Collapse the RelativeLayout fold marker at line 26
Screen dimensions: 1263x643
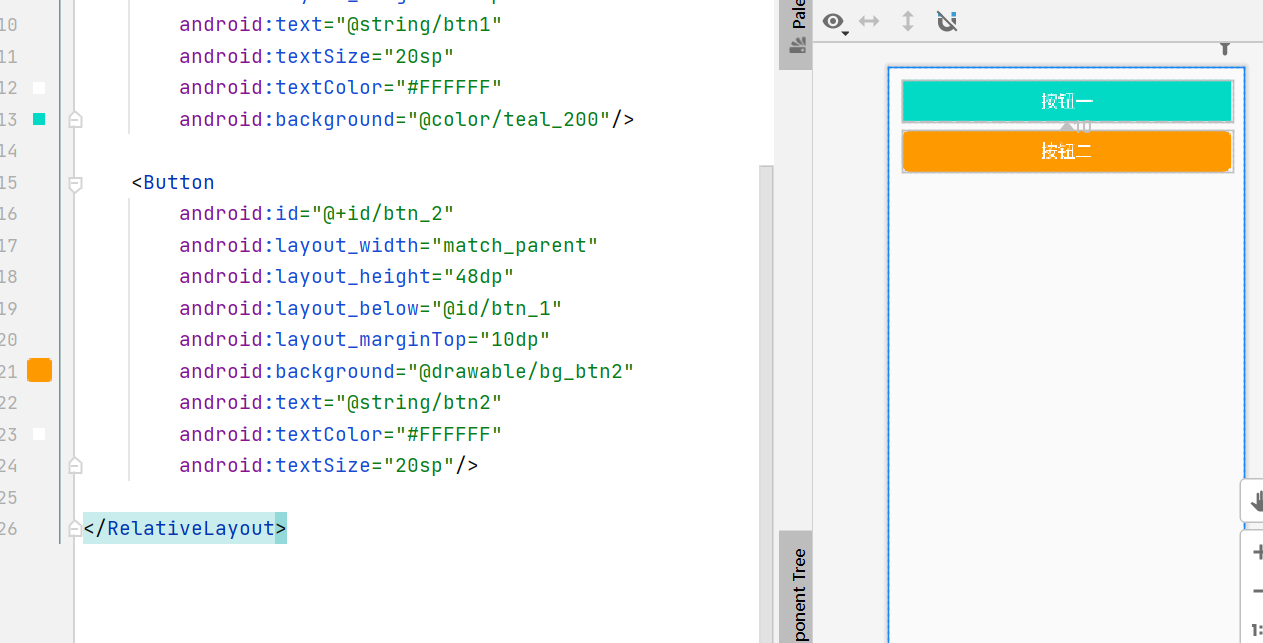(74, 528)
